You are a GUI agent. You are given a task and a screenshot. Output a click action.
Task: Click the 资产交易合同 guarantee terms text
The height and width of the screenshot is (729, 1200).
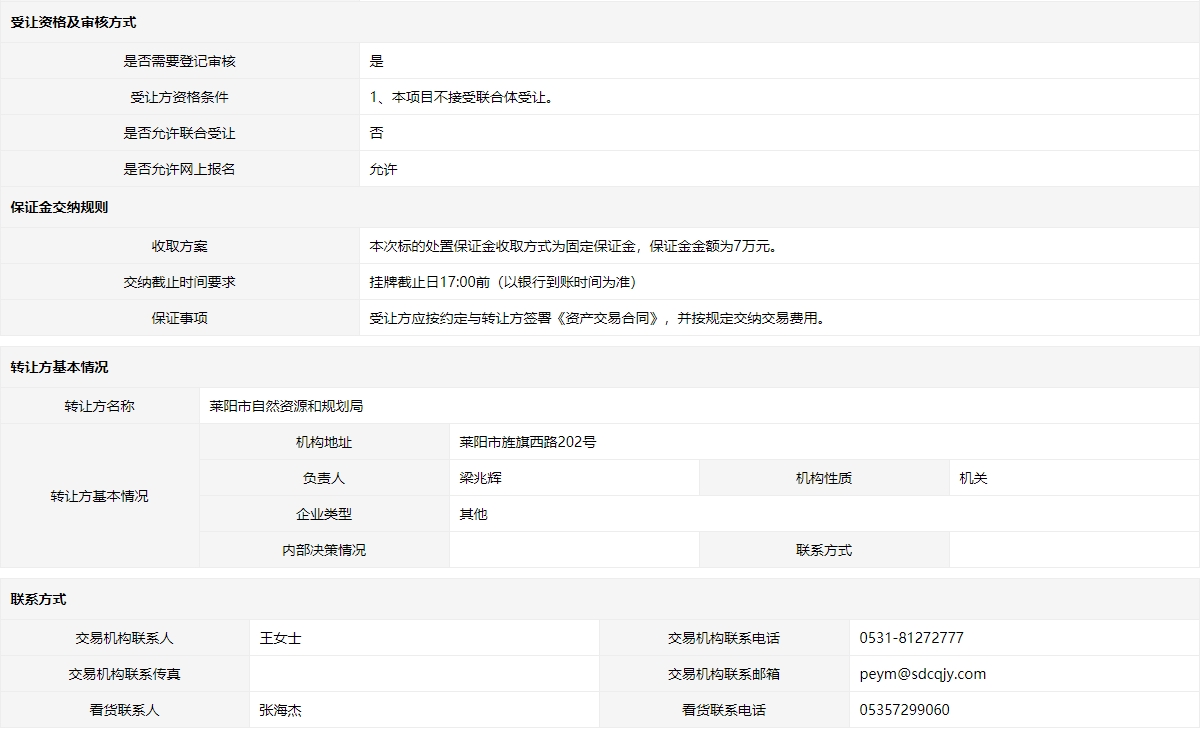[x=610, y=318]
